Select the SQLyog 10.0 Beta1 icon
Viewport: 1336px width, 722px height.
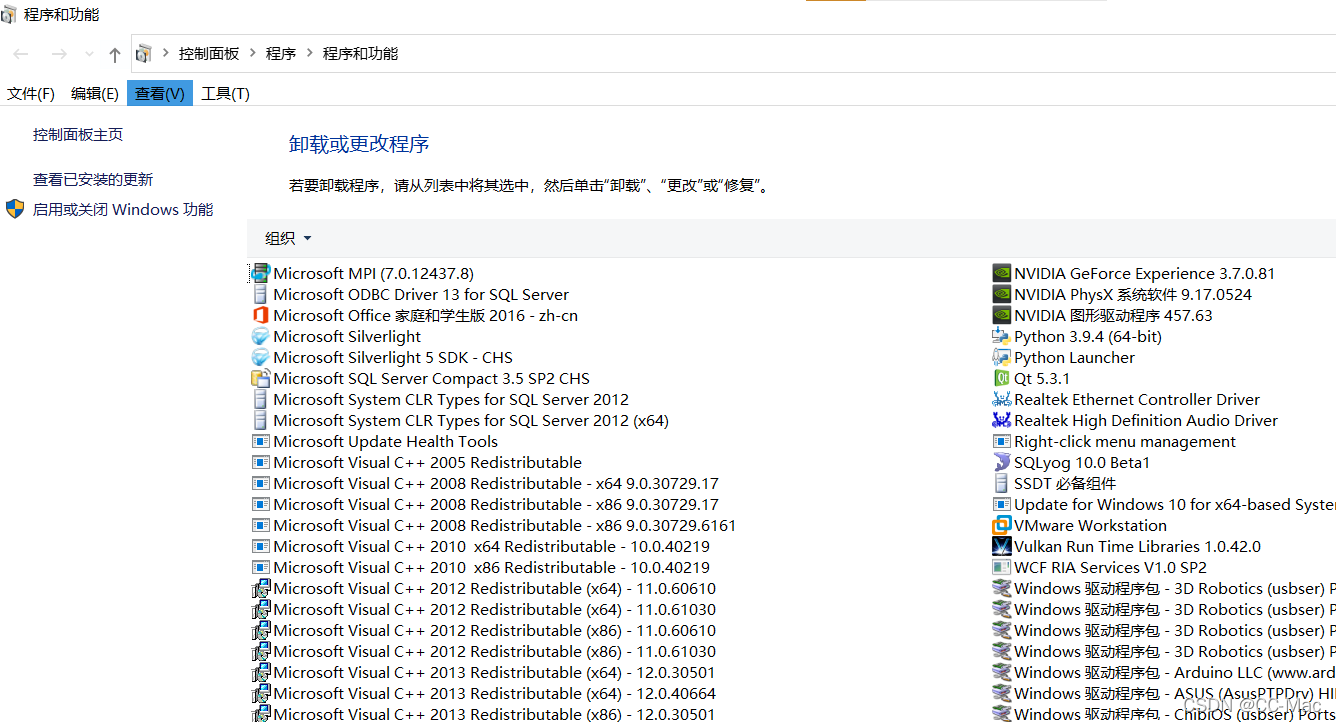click(x=1001, y=463)
